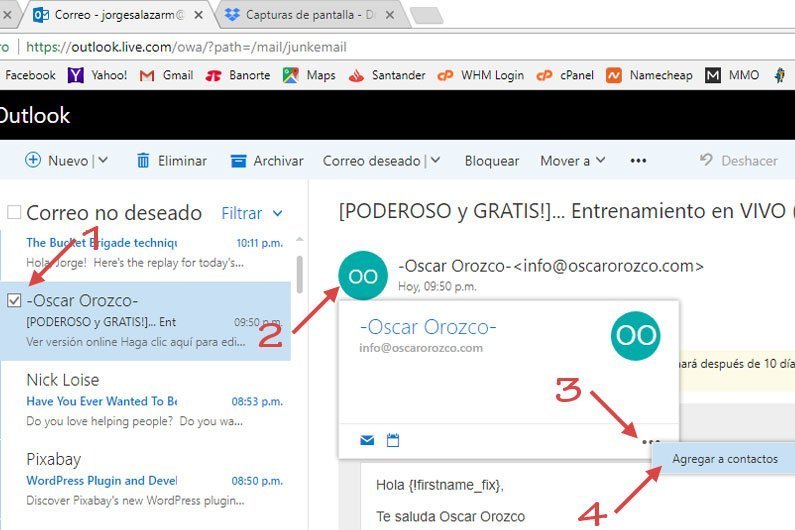Open the cPanel bookmark icon
This screenshot has width=795, height=530.
[x=544, y=76]
